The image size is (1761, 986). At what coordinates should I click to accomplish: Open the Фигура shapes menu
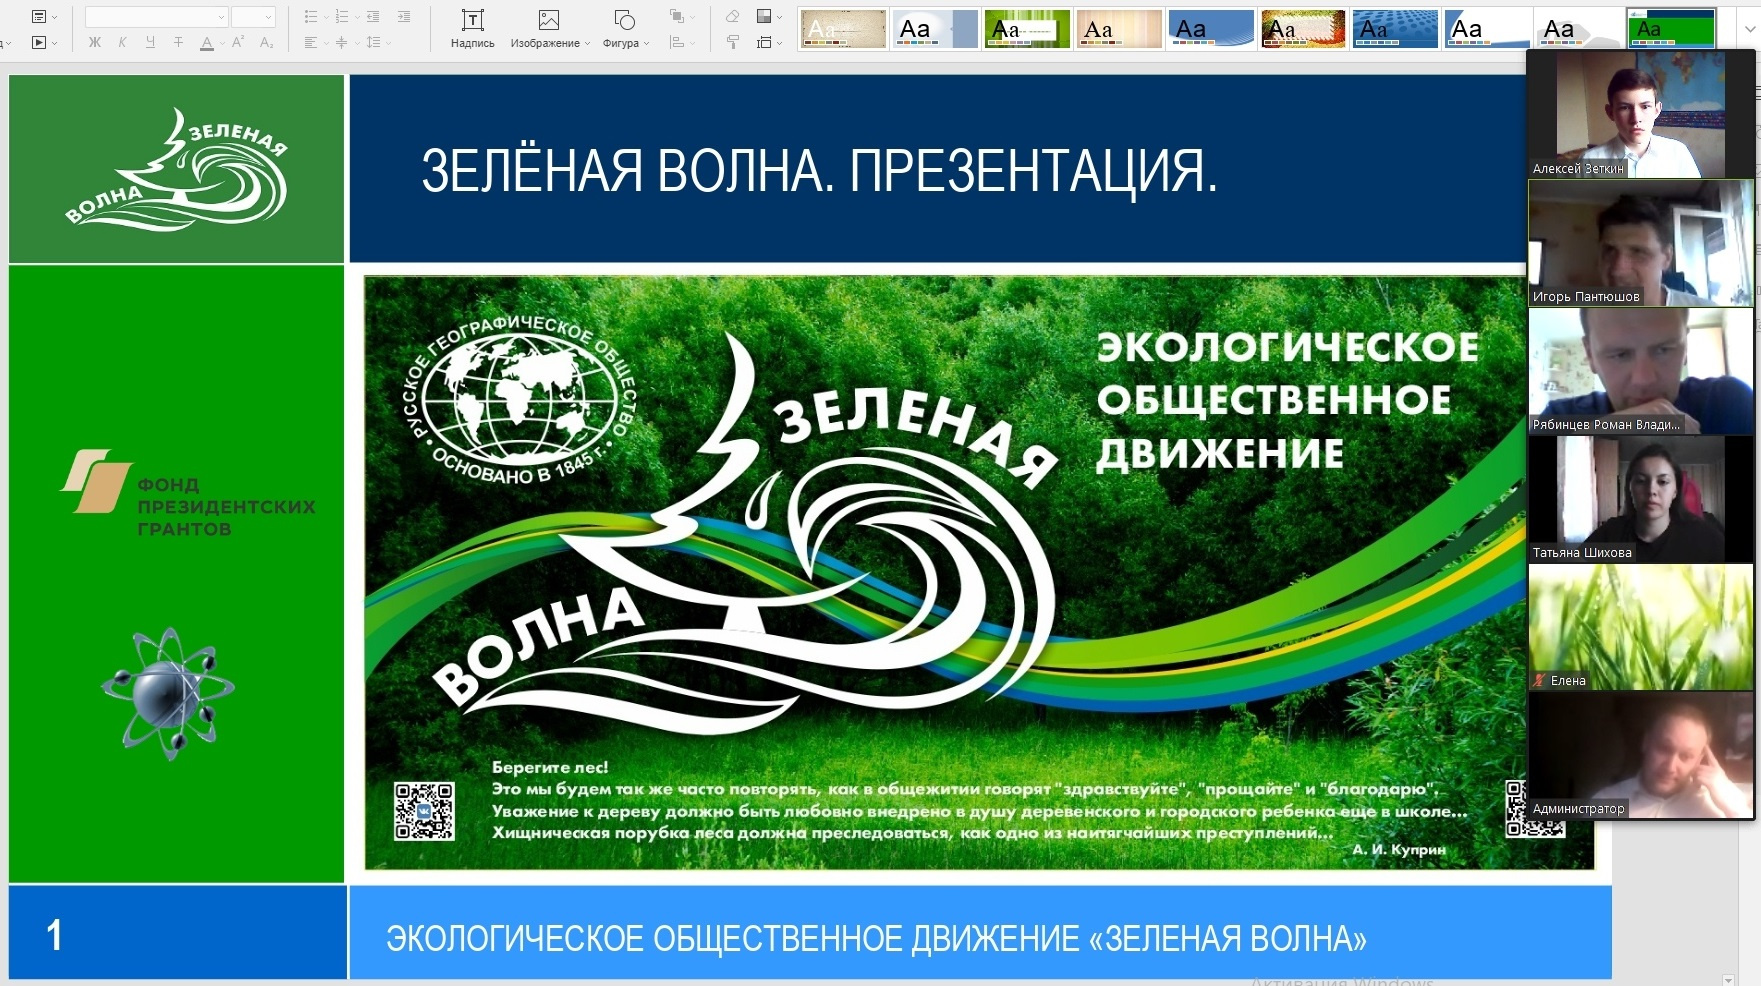coord(625,28)
